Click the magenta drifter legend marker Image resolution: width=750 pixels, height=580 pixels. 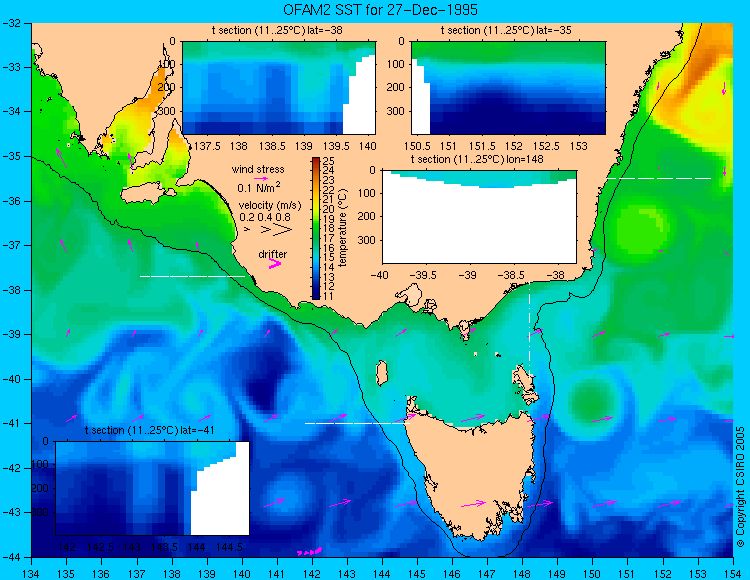coord(275,264)
